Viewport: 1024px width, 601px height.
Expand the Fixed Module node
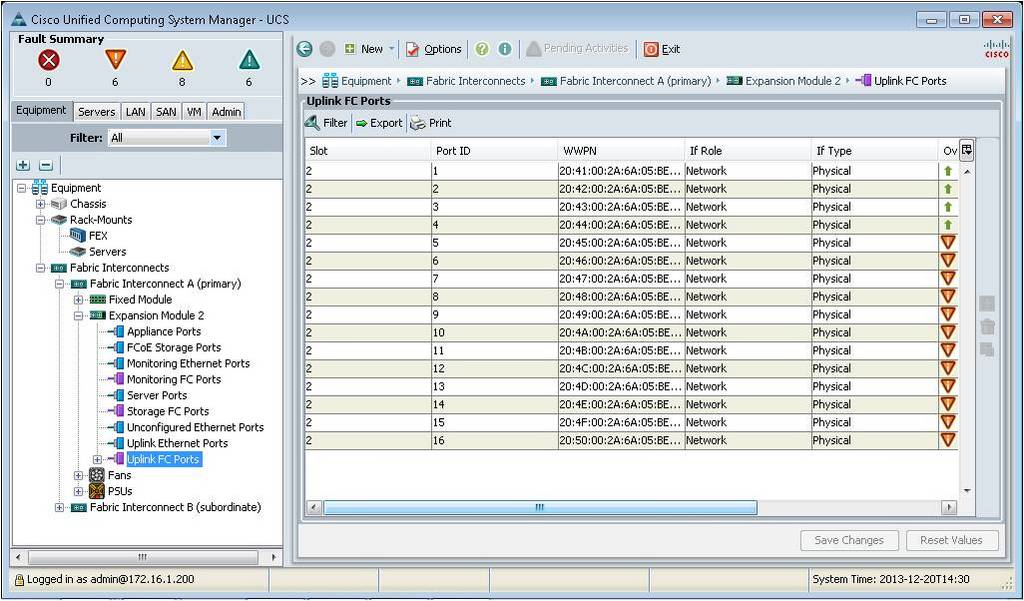coord(78,300)
